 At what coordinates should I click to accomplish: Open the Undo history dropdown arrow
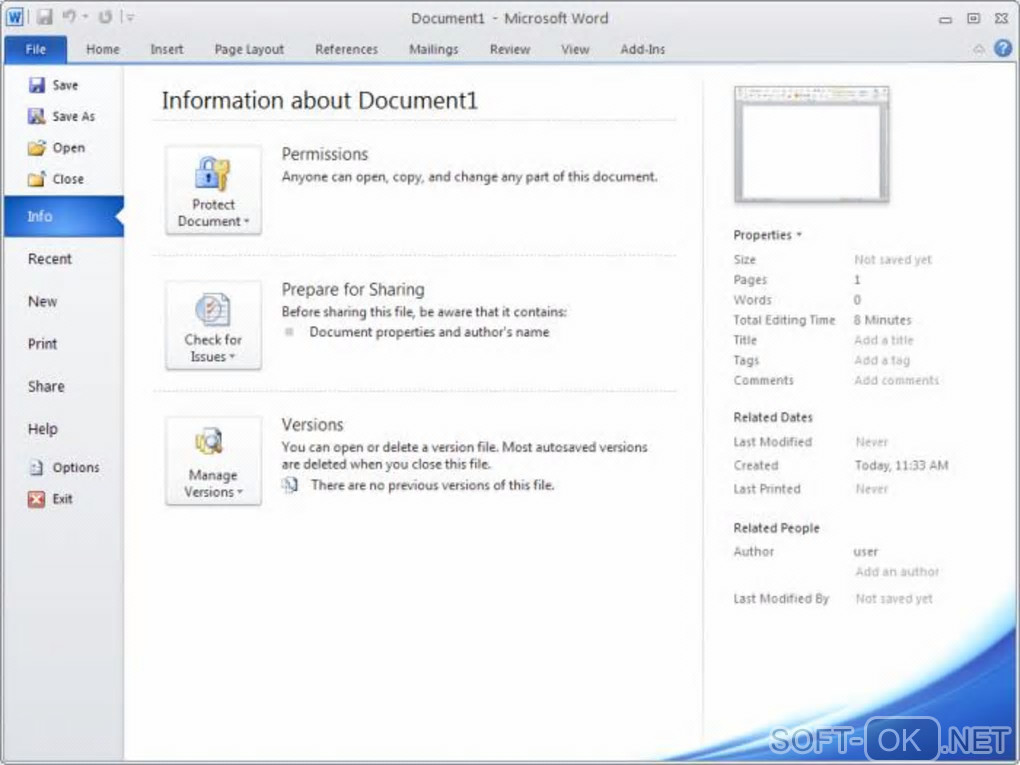pos(85,18)
